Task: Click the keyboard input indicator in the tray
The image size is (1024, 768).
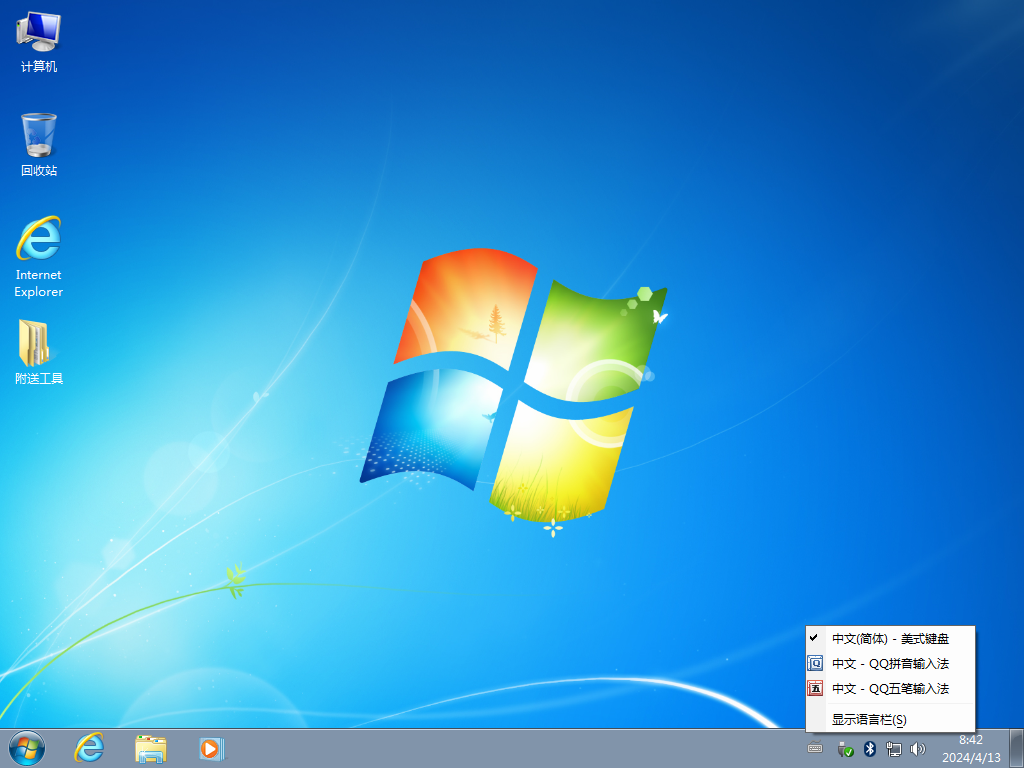Action: point(816,748)
